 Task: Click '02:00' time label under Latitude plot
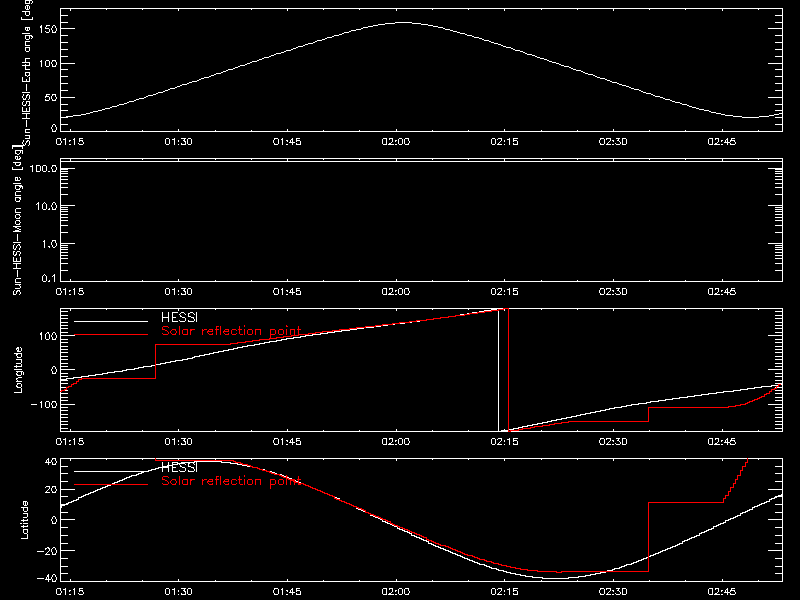click(x=395, y=591)
